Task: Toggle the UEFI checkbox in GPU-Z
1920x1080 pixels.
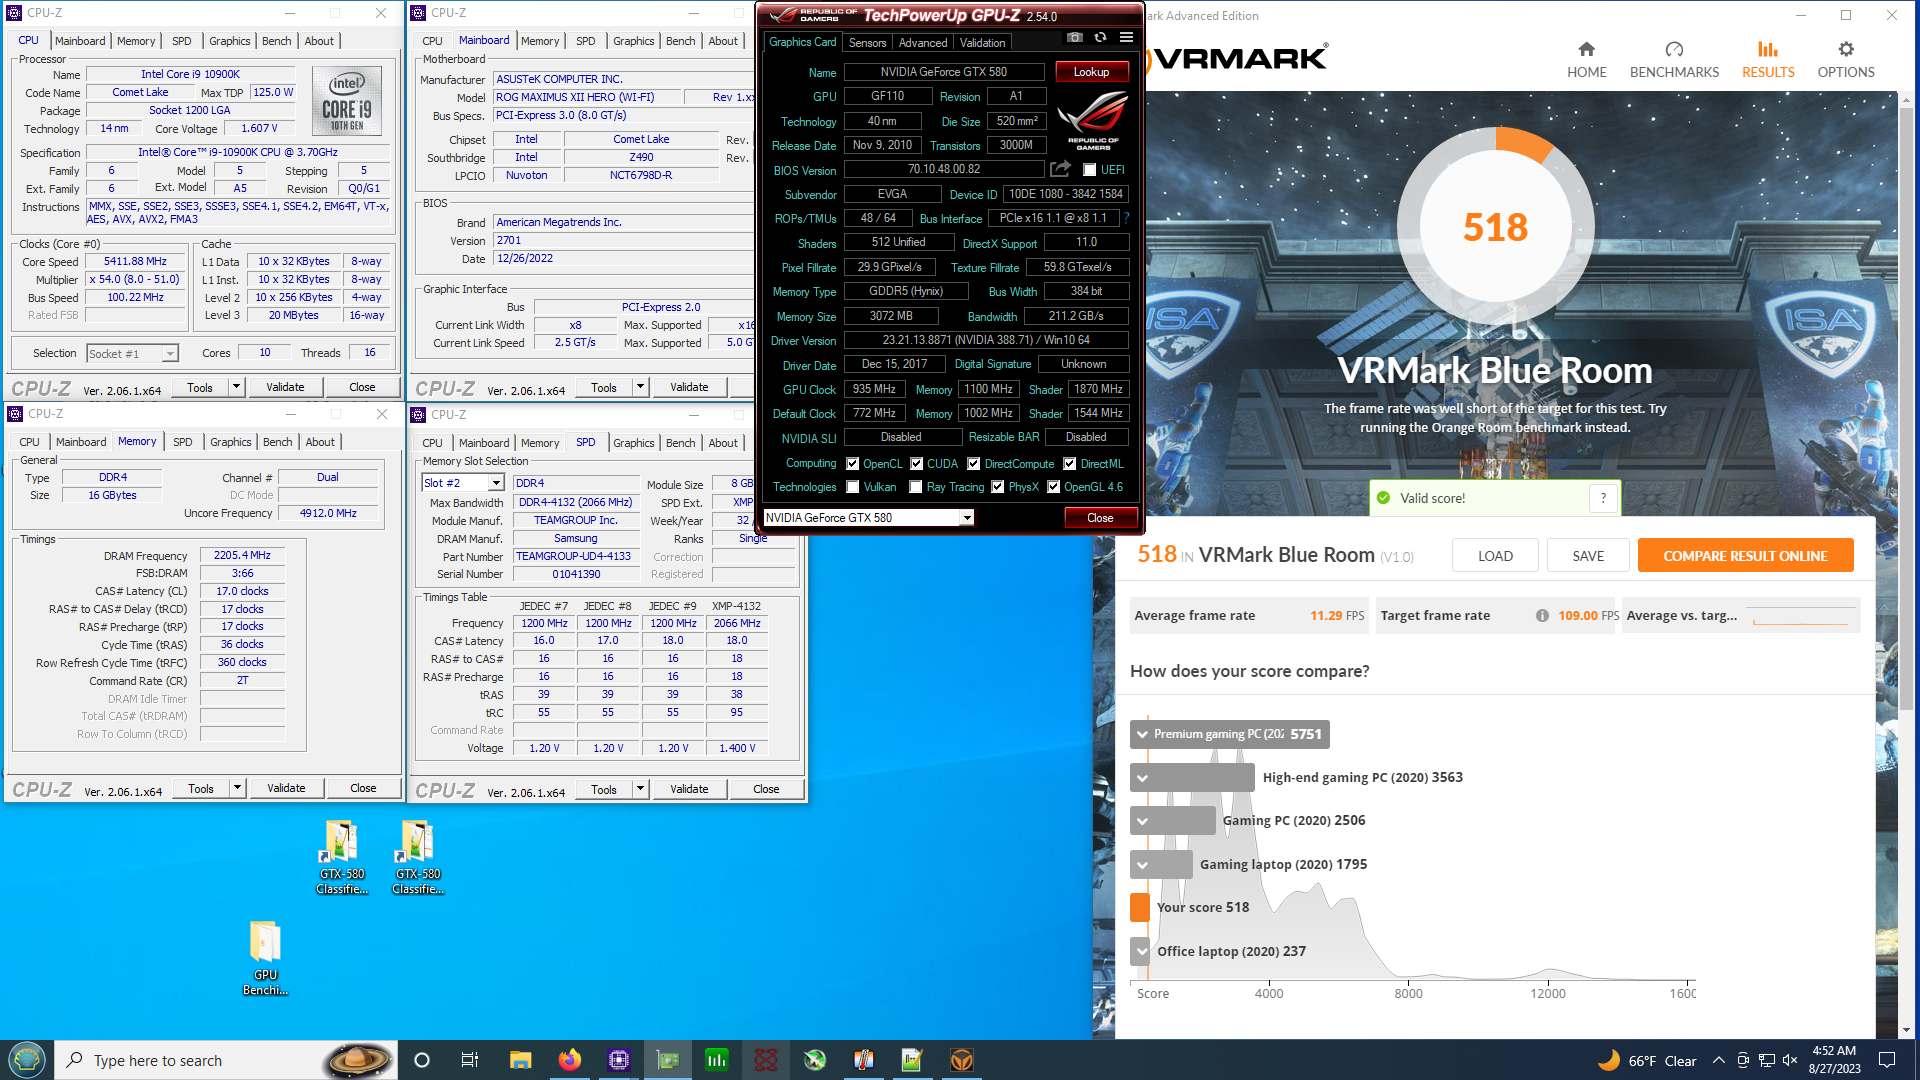Action: click(1090, 170)
